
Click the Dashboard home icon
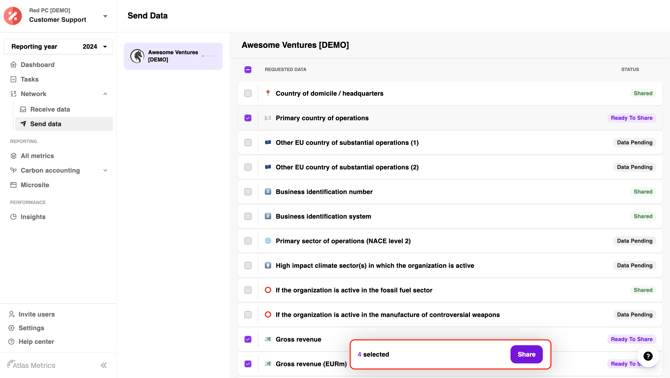point(13,64)
